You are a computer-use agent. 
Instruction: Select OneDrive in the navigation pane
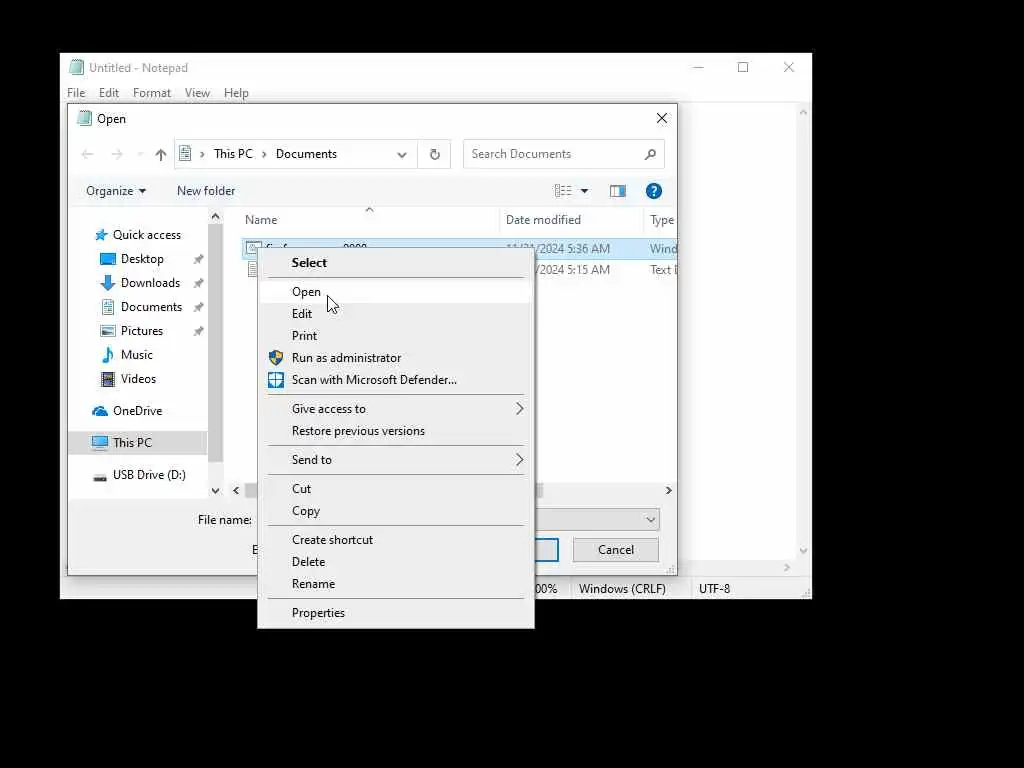[137, 411]
